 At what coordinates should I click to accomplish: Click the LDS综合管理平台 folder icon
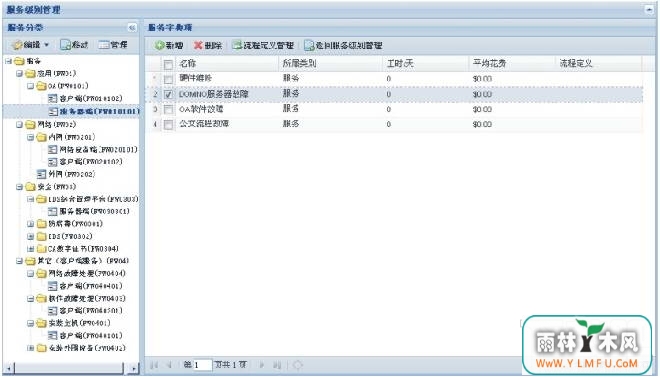click(x=41, y=199)
